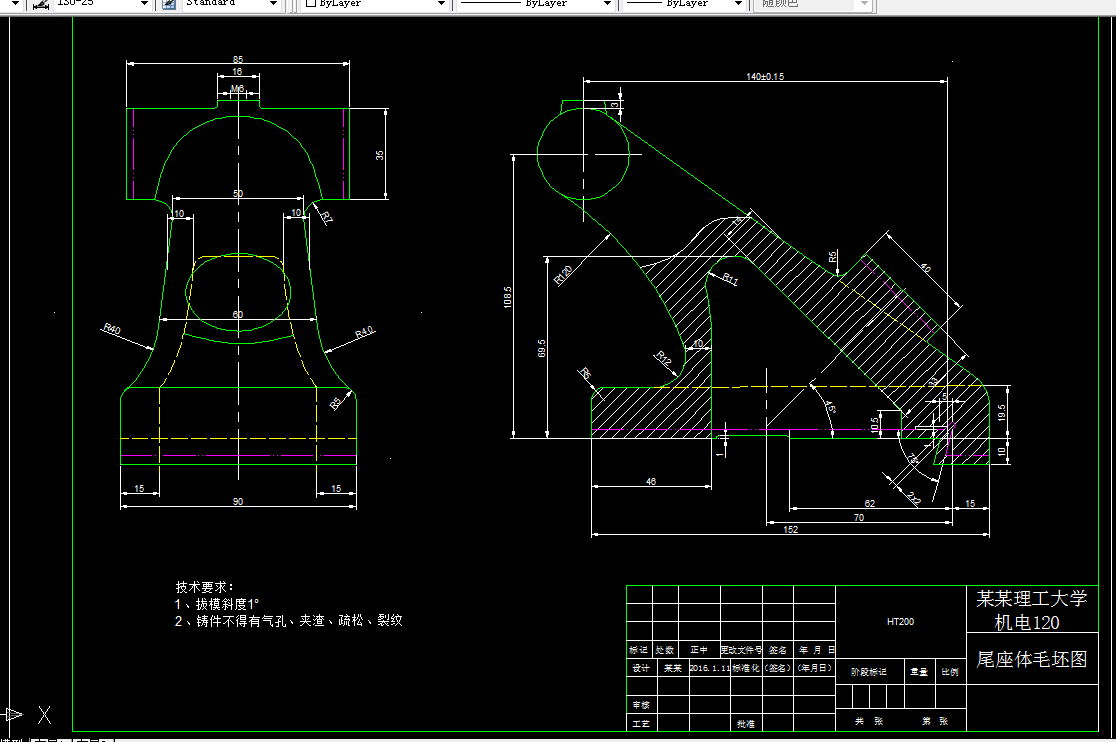The image size is (1116, 742).
Task: Click the 技术要求 heading text
Action: [204, 587]
